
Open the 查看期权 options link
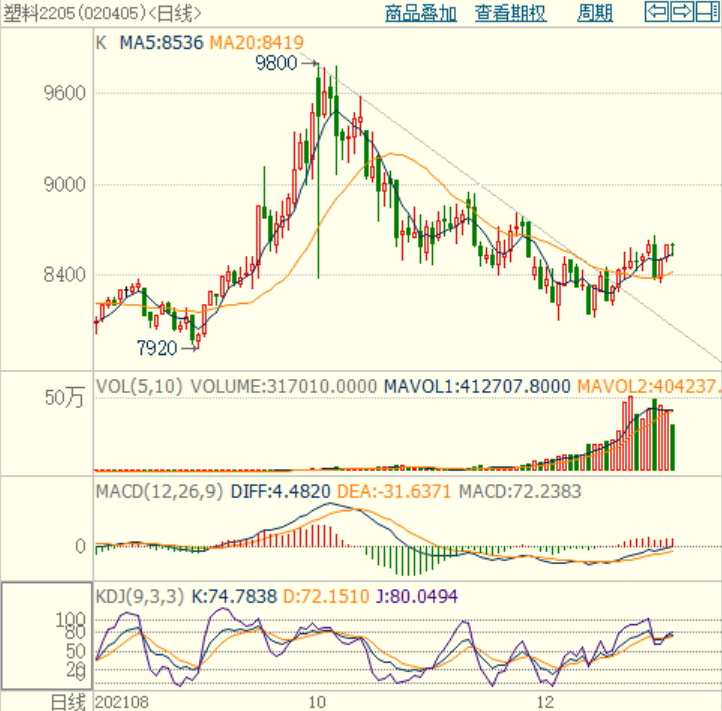click(x=510, y=13)
